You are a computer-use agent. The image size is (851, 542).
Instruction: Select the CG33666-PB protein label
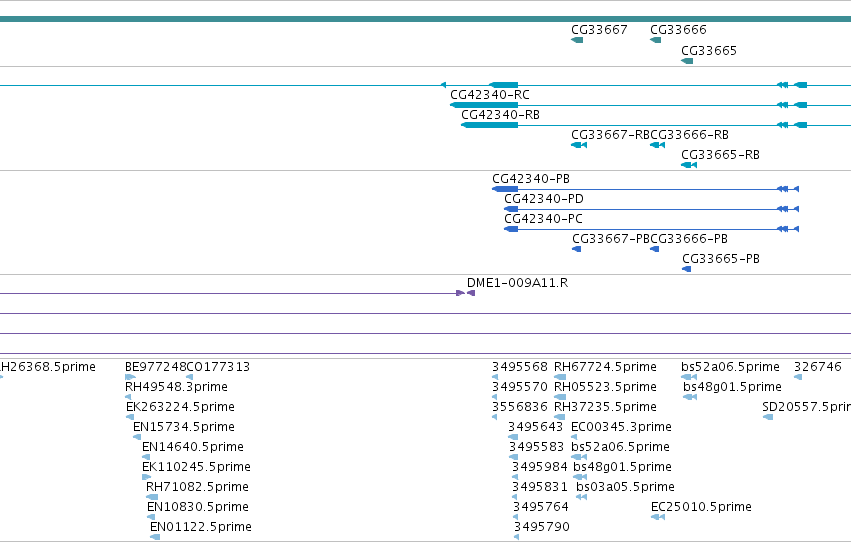pos(689,239)
